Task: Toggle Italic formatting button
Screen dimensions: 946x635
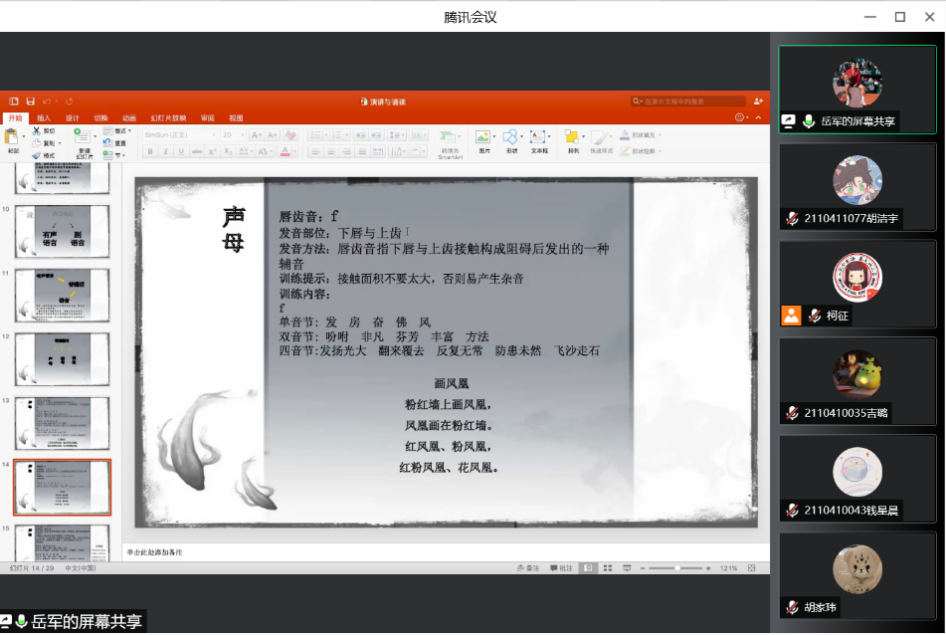Action: [x=165, y=152]
